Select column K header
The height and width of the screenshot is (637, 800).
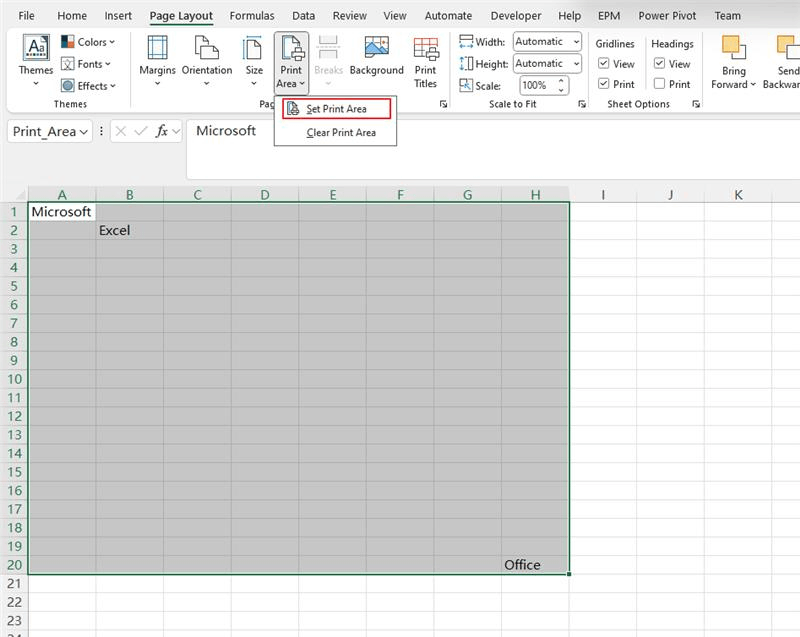(738, 195)
